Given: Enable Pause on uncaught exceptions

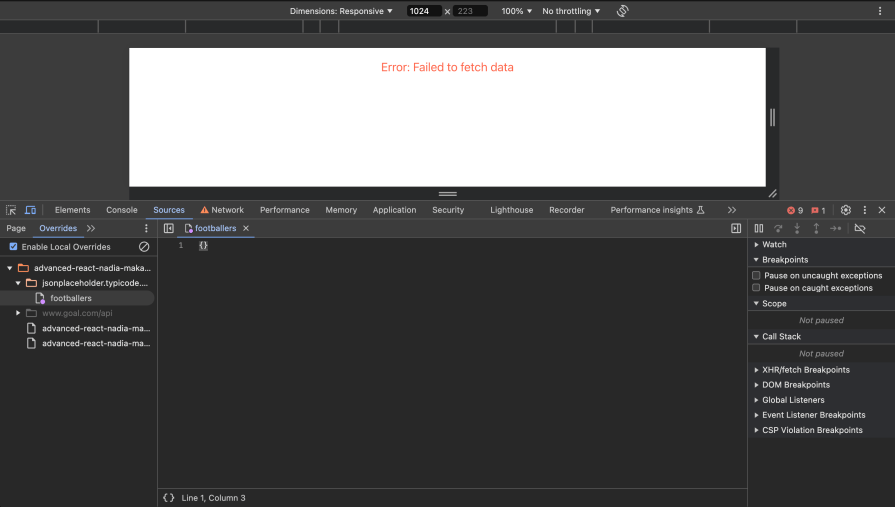Looking at the screenshot, I should [756, 275].
